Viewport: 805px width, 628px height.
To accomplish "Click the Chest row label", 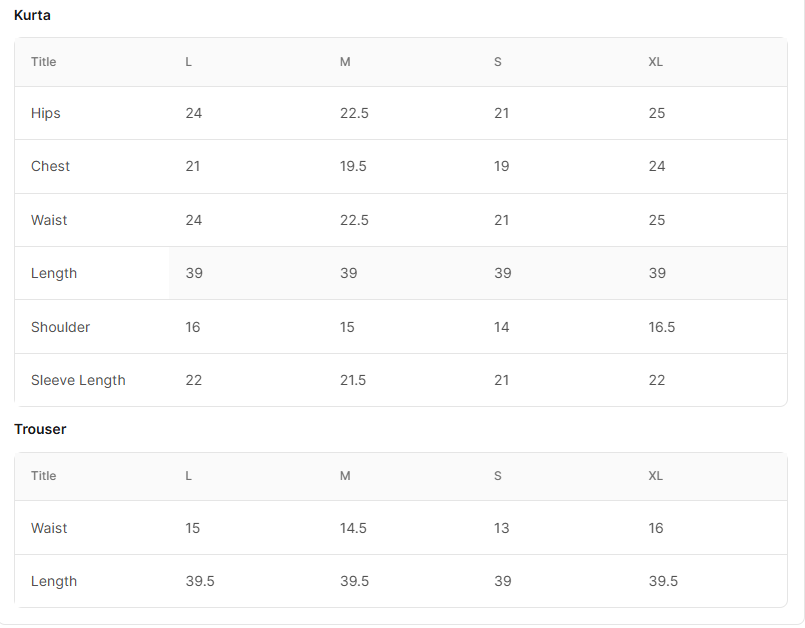I will [x=50, y=166].
